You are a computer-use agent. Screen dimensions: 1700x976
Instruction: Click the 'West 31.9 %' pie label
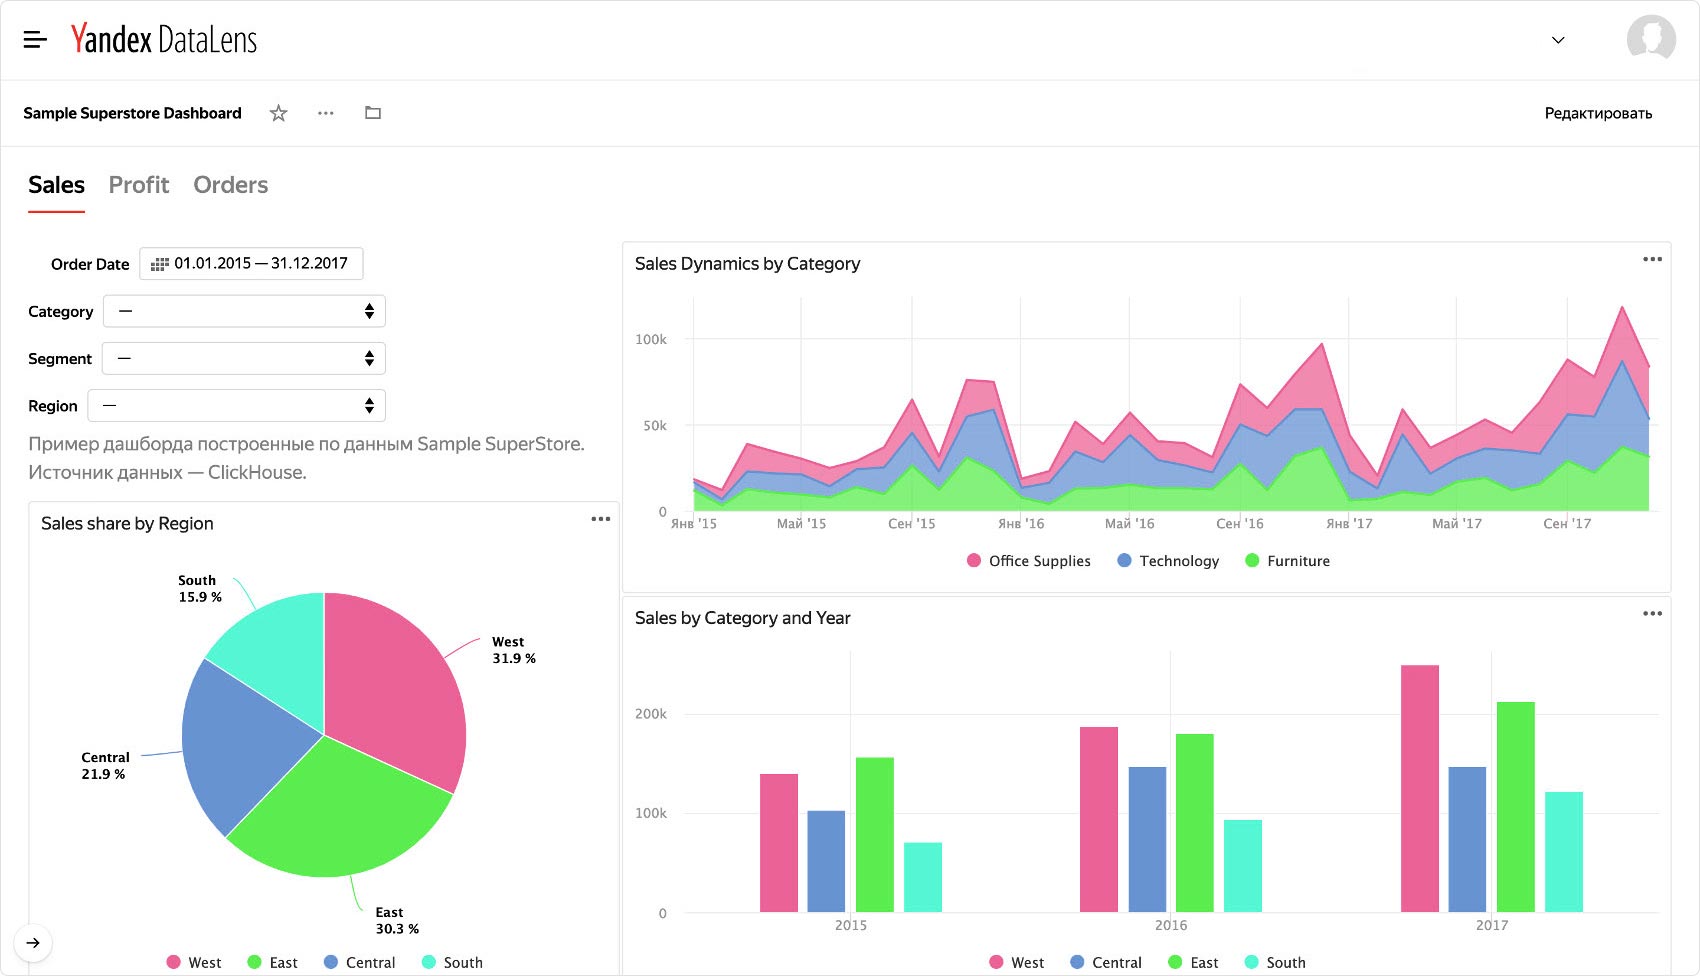[514, 650]
